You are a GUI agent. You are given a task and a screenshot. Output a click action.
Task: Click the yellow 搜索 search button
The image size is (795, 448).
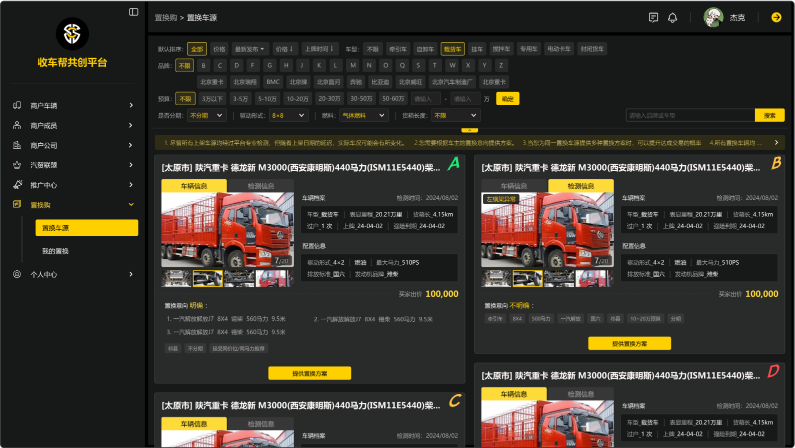(770, 116)
